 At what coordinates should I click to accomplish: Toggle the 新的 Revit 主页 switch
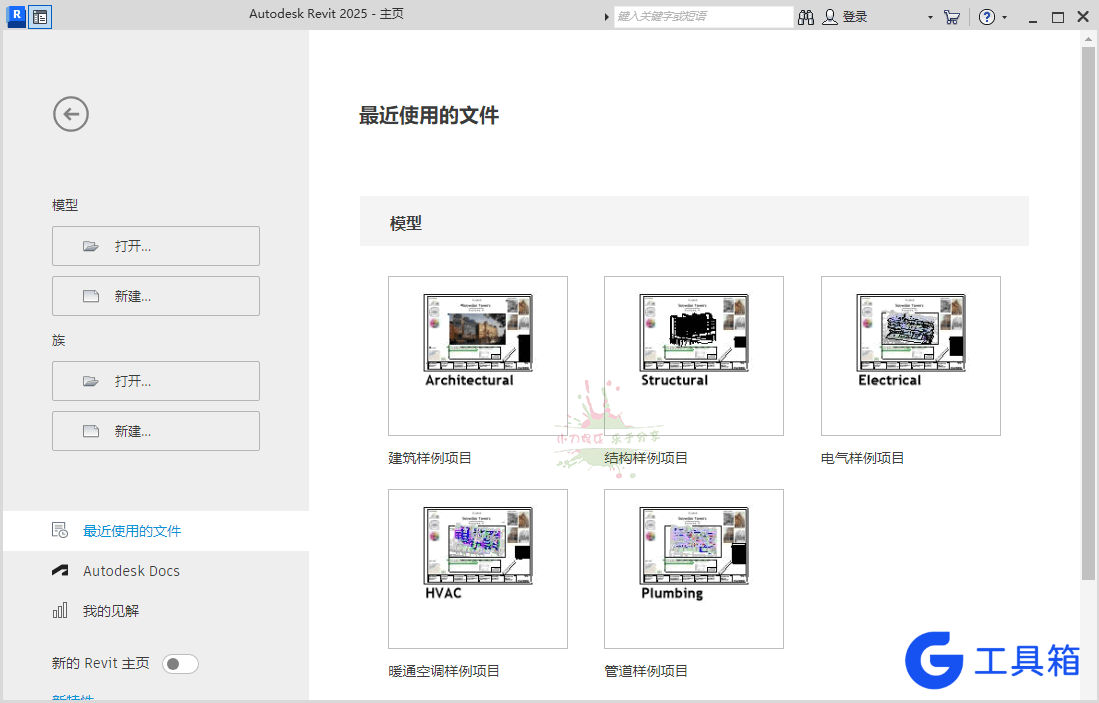coord(180,664)
